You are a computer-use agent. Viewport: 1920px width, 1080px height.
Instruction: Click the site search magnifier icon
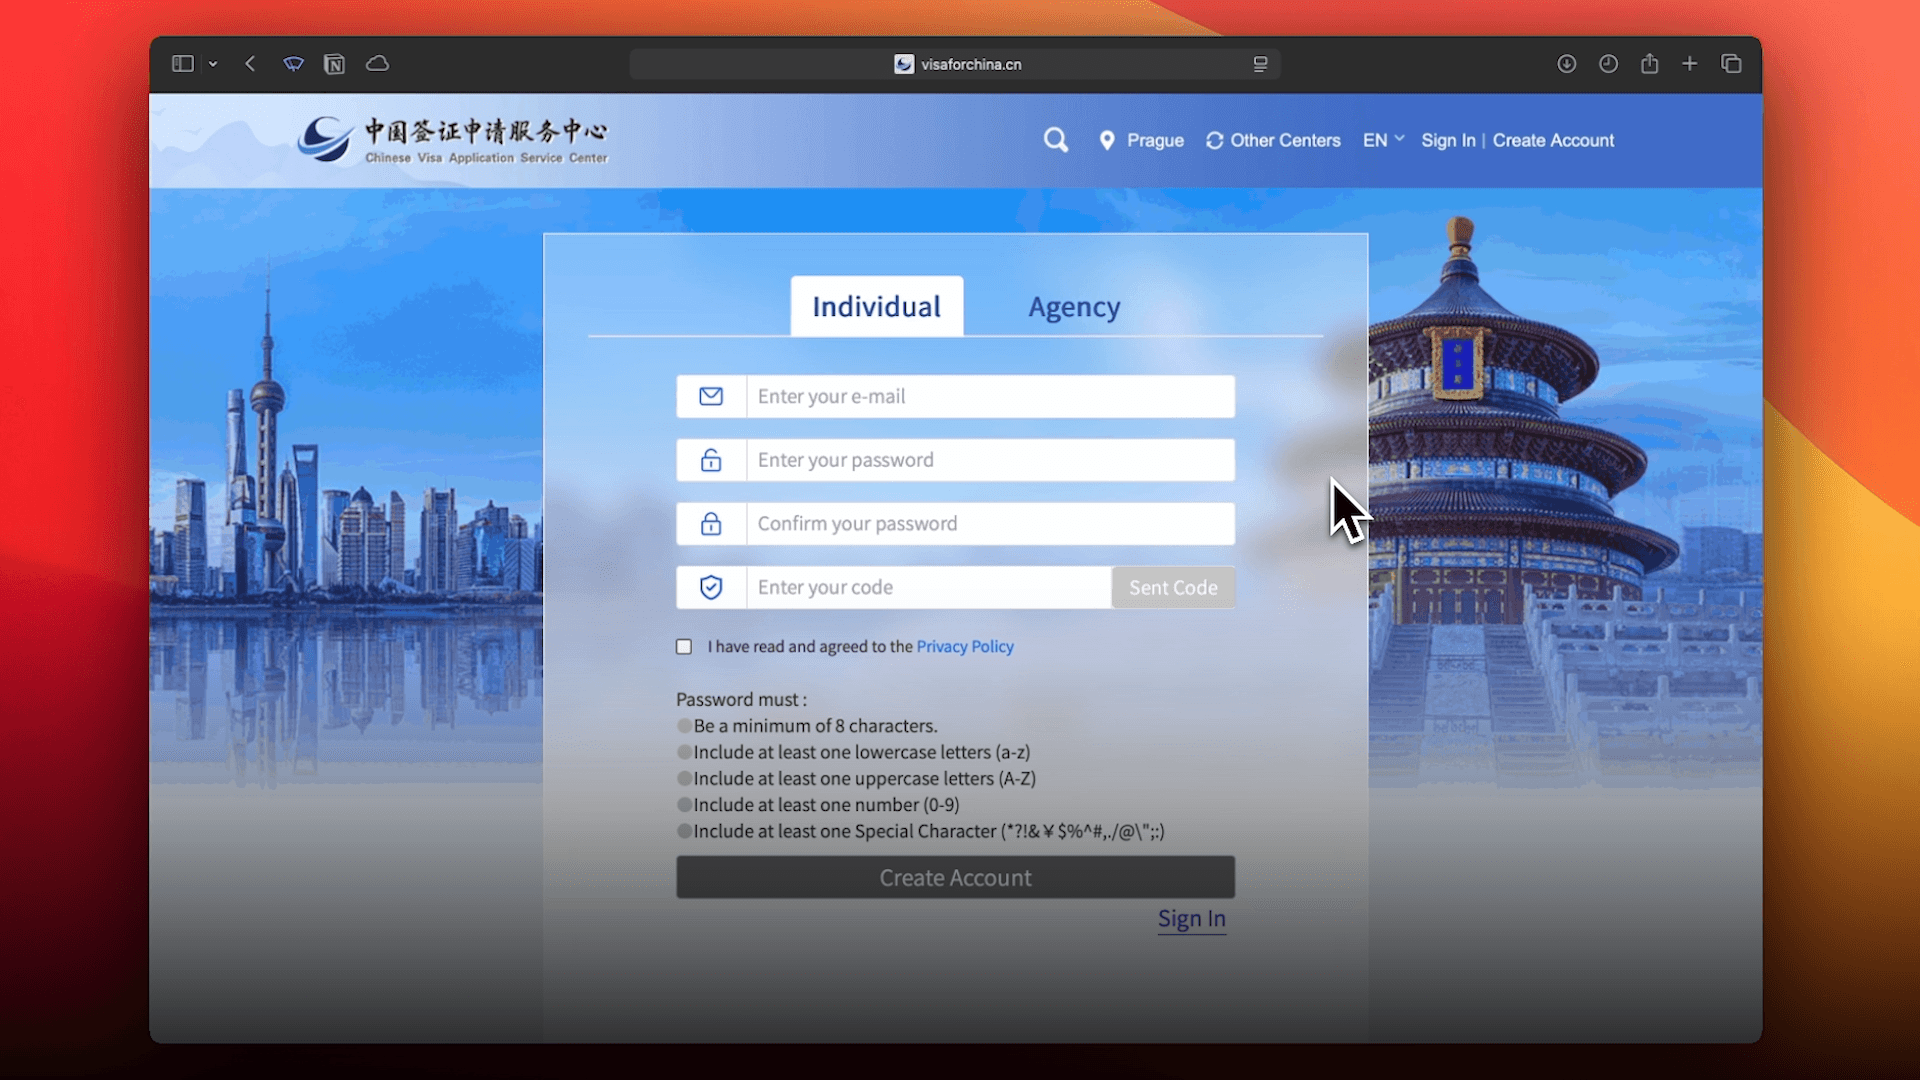[1055, 140]
